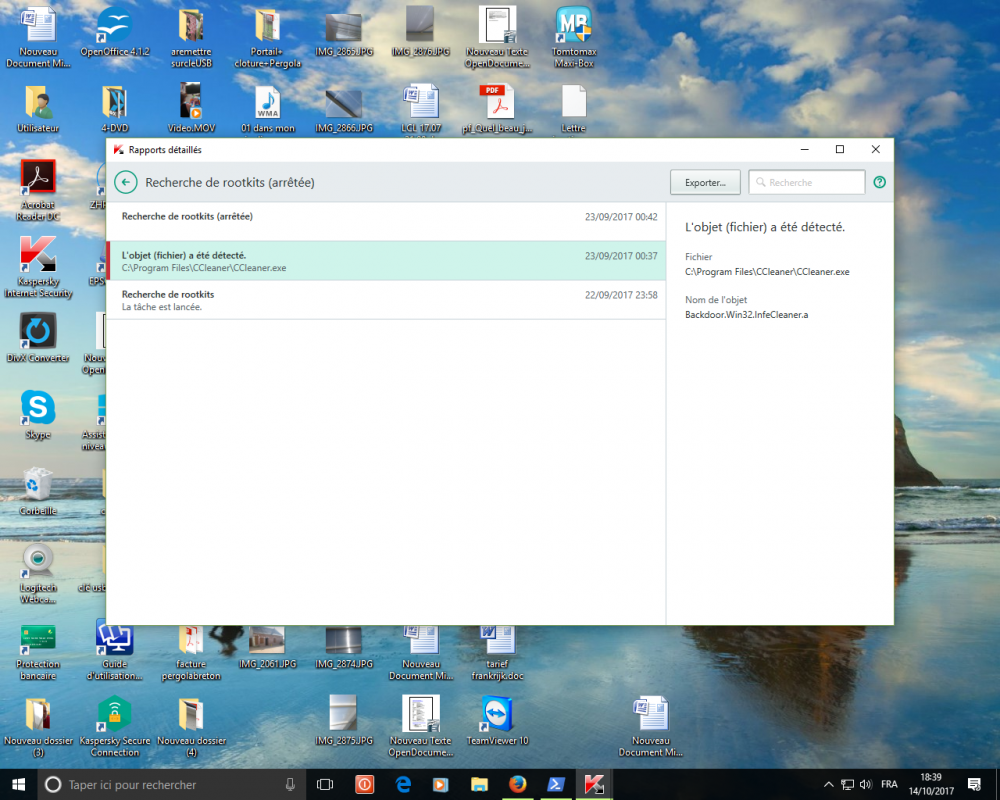Open the Action Center notifications icon
Image resolution: width=1000 pixels, height=800 pixels.
[x=975, y=784]
